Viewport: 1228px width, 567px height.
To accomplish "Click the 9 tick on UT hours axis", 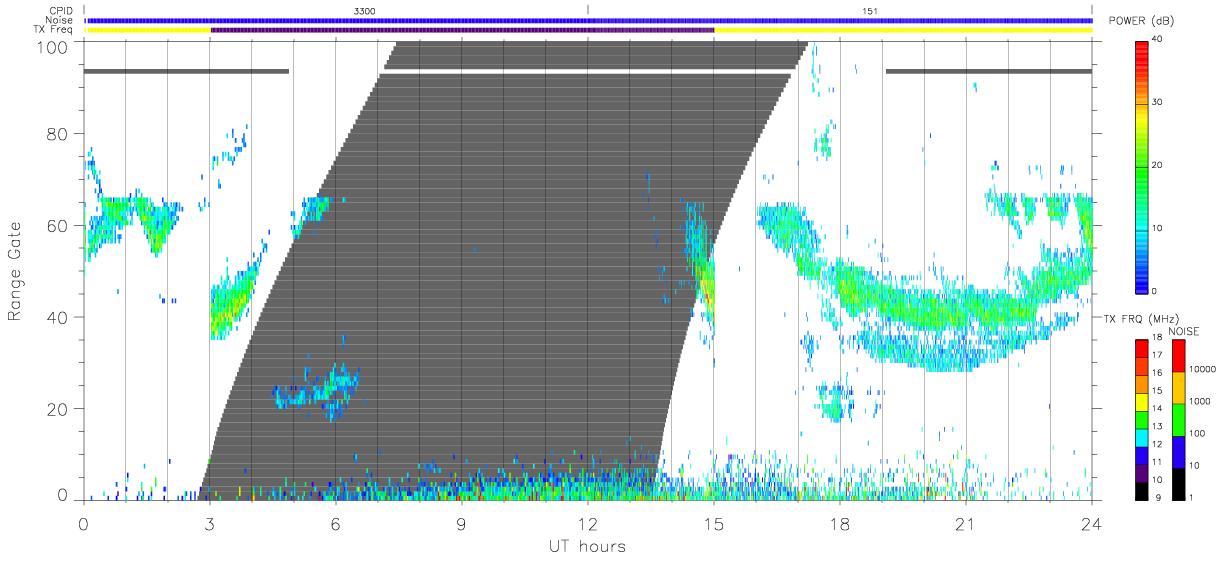I will (x=461, y=523).
